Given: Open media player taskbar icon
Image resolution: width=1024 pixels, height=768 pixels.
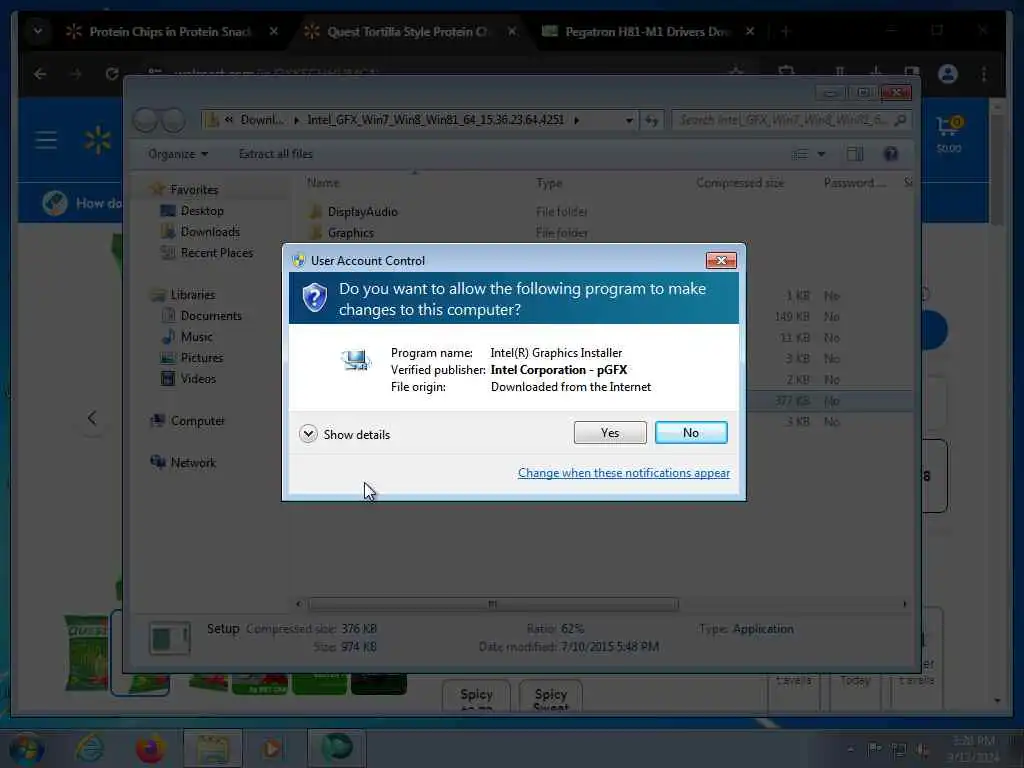Looking at the screenshot, I should [x=273, y=749].
